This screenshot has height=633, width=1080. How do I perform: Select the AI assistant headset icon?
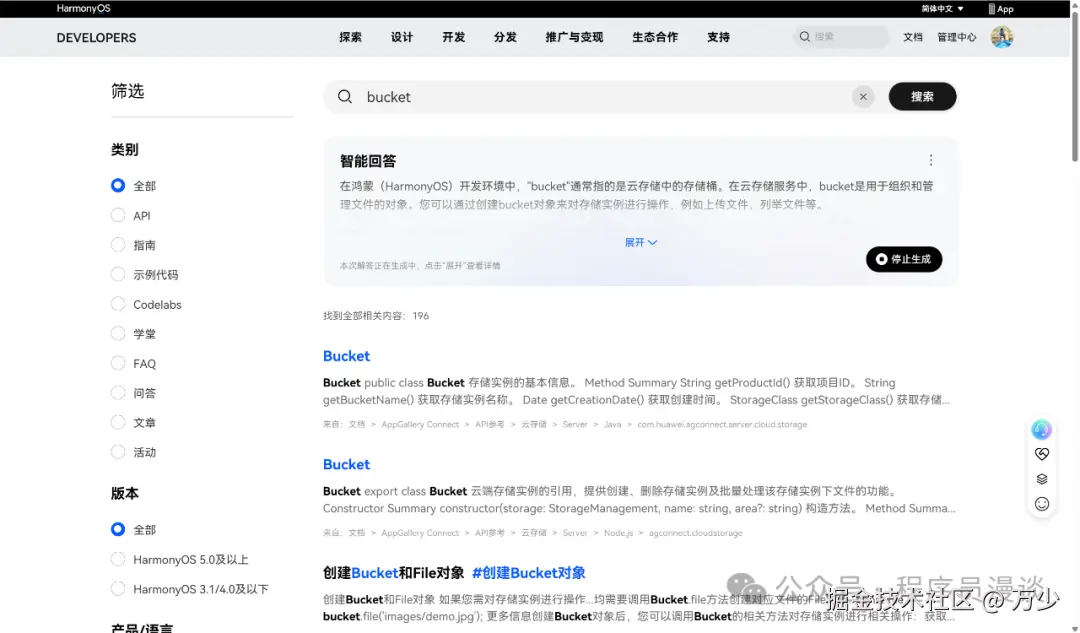click(x=1041, y=428)
